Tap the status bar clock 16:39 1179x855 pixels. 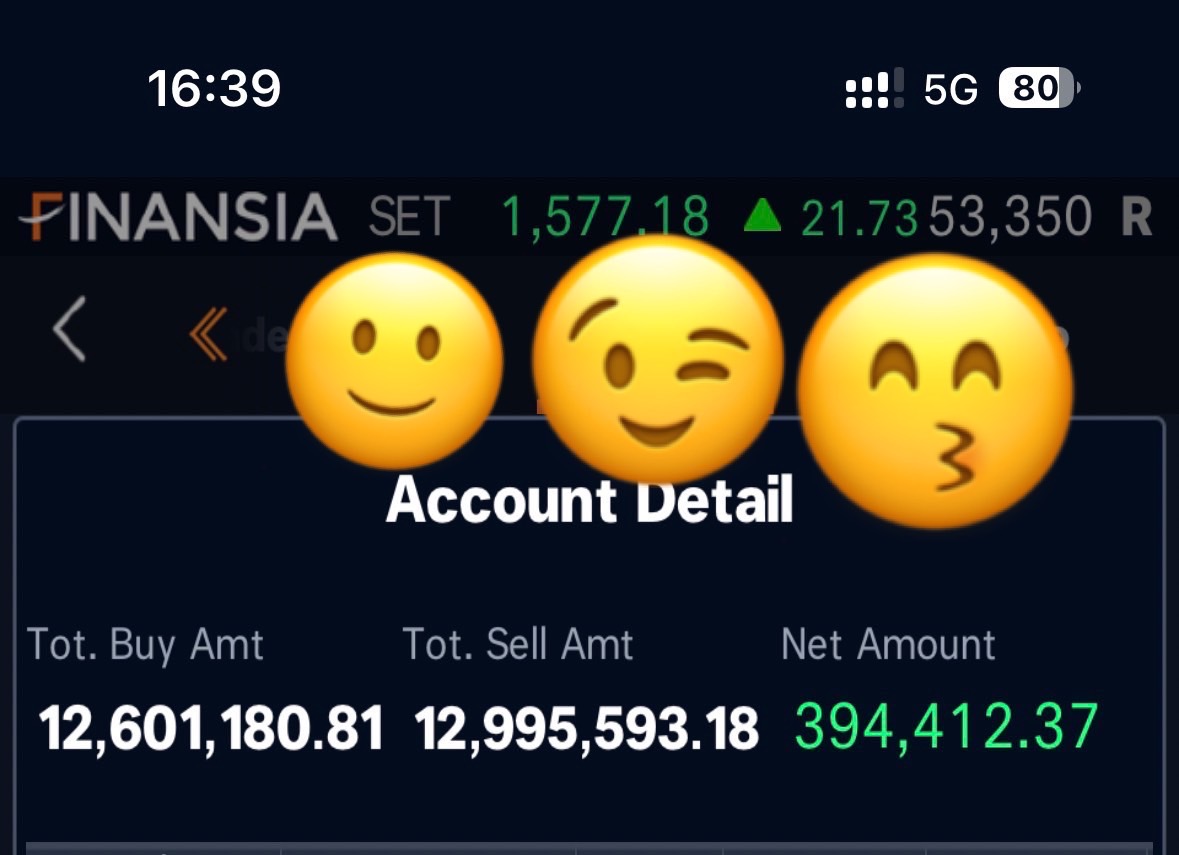(x=214, y=89)
